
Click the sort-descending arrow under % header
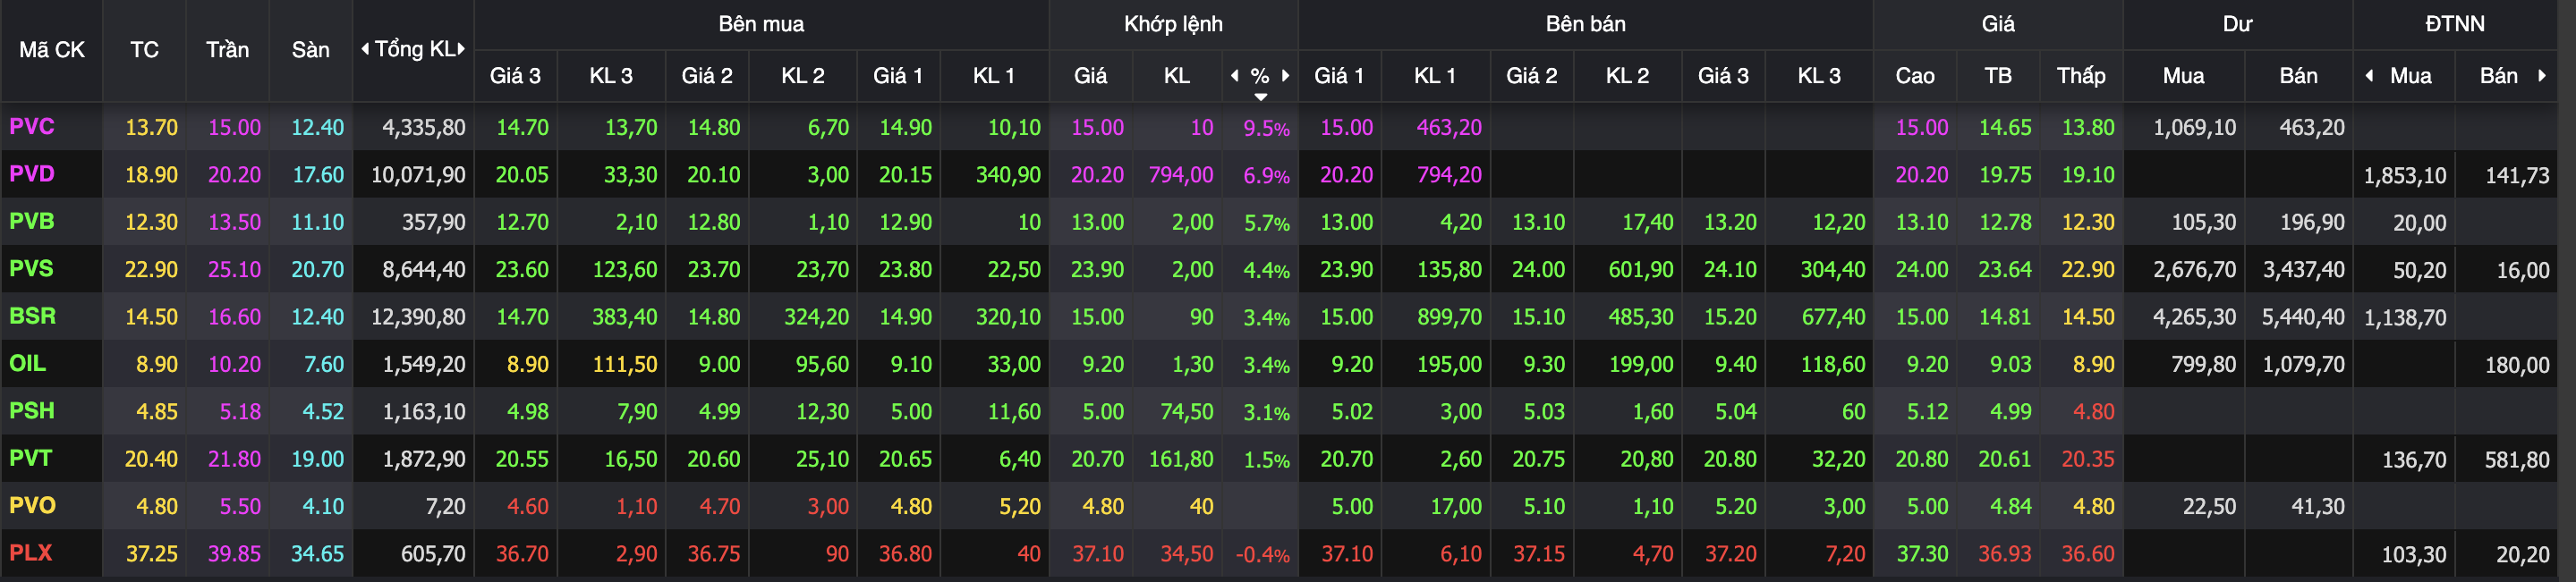pyautogui.click(x=1261, y=97)
